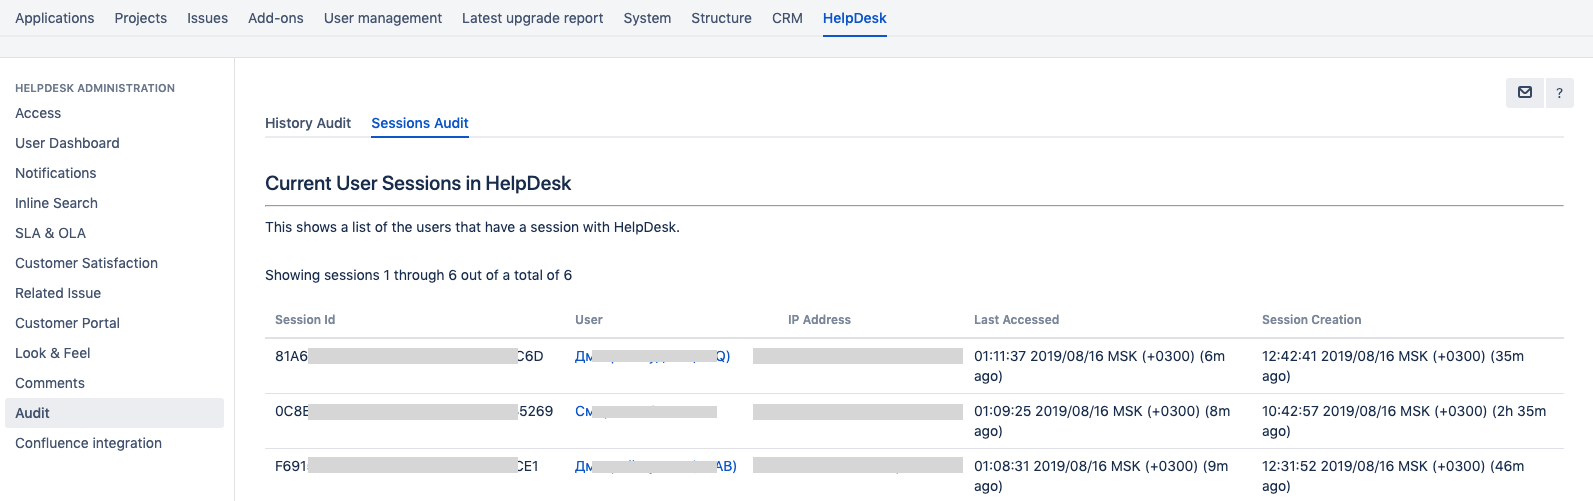Open Access in HelpDesk administration sidebar
The width and height of the screenshot is (1593, 501).
click(x=38, y=113)
